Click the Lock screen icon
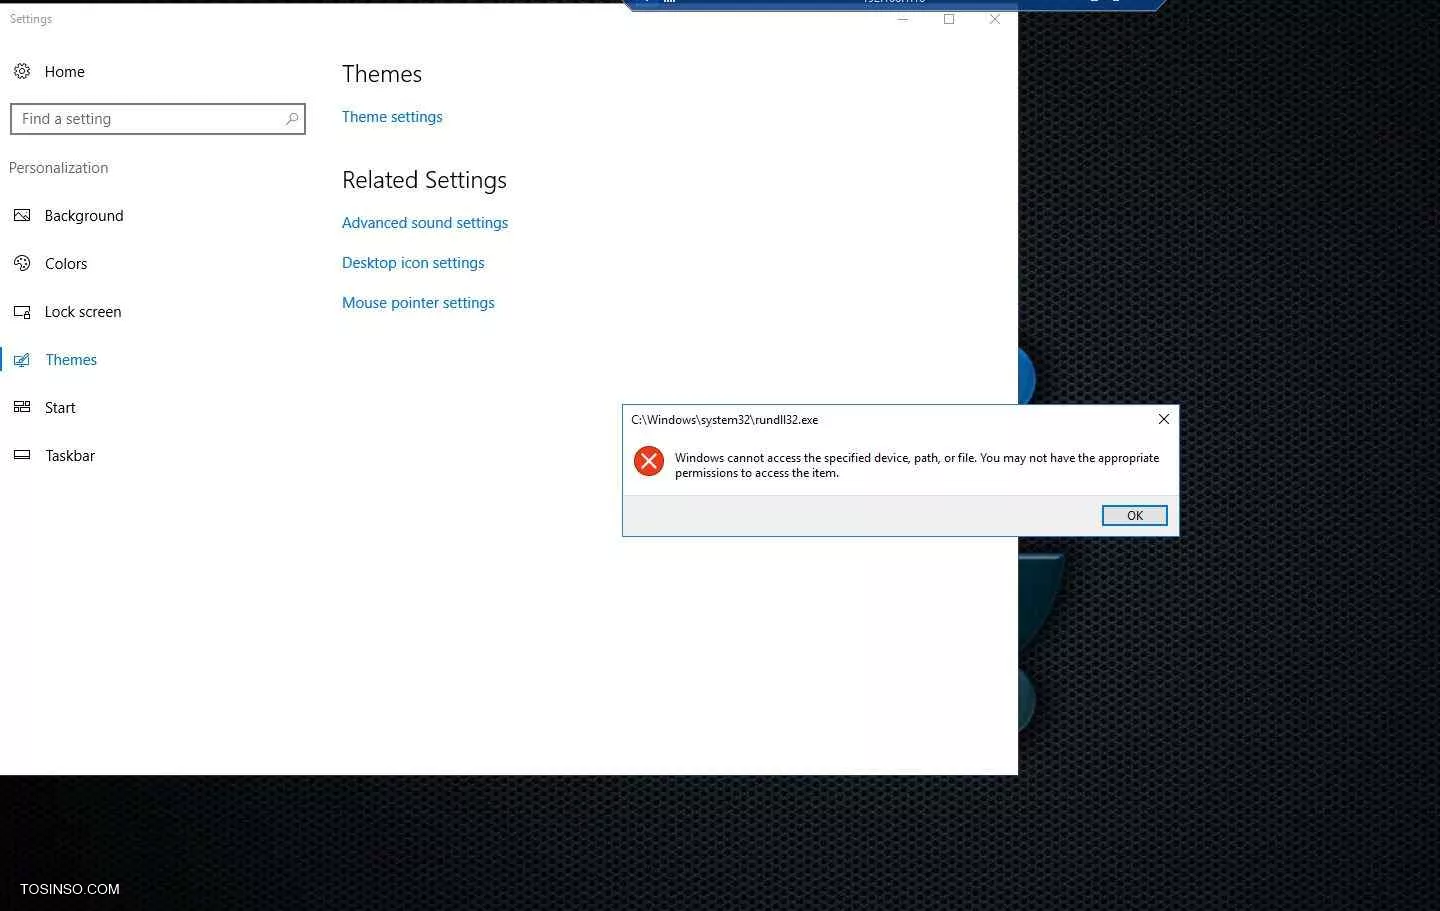This screenshot has width=1440, height=911. tap(22, 312)
